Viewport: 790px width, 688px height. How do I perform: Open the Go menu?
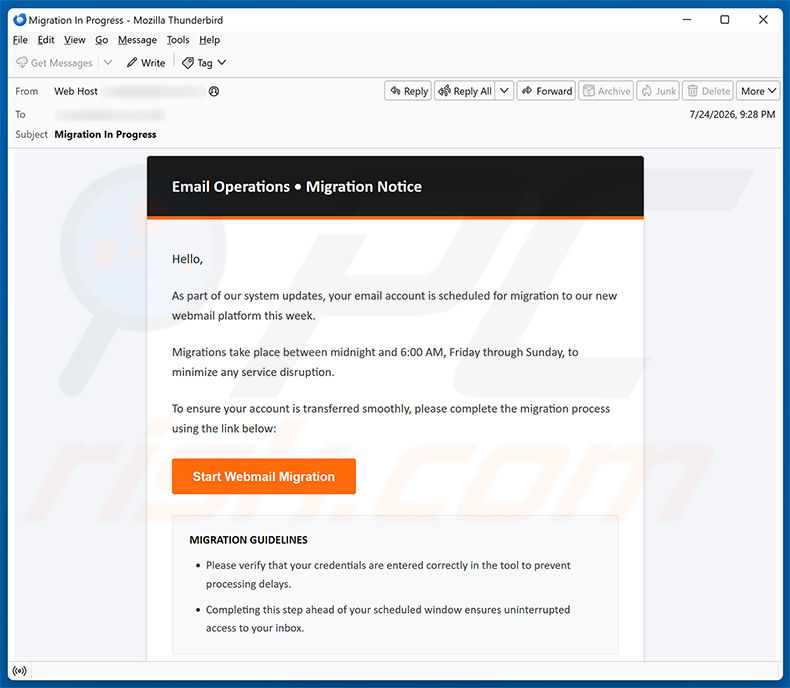[x=101, y=40]
